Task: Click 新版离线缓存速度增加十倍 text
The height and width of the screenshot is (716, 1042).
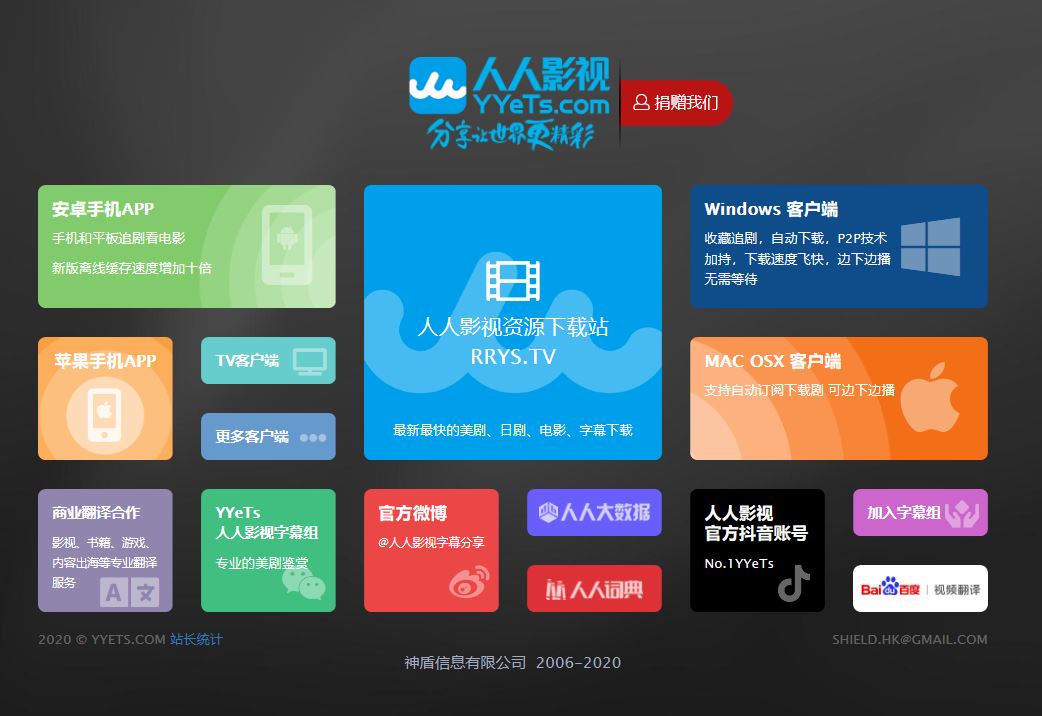Action: (x=132, y=268)
